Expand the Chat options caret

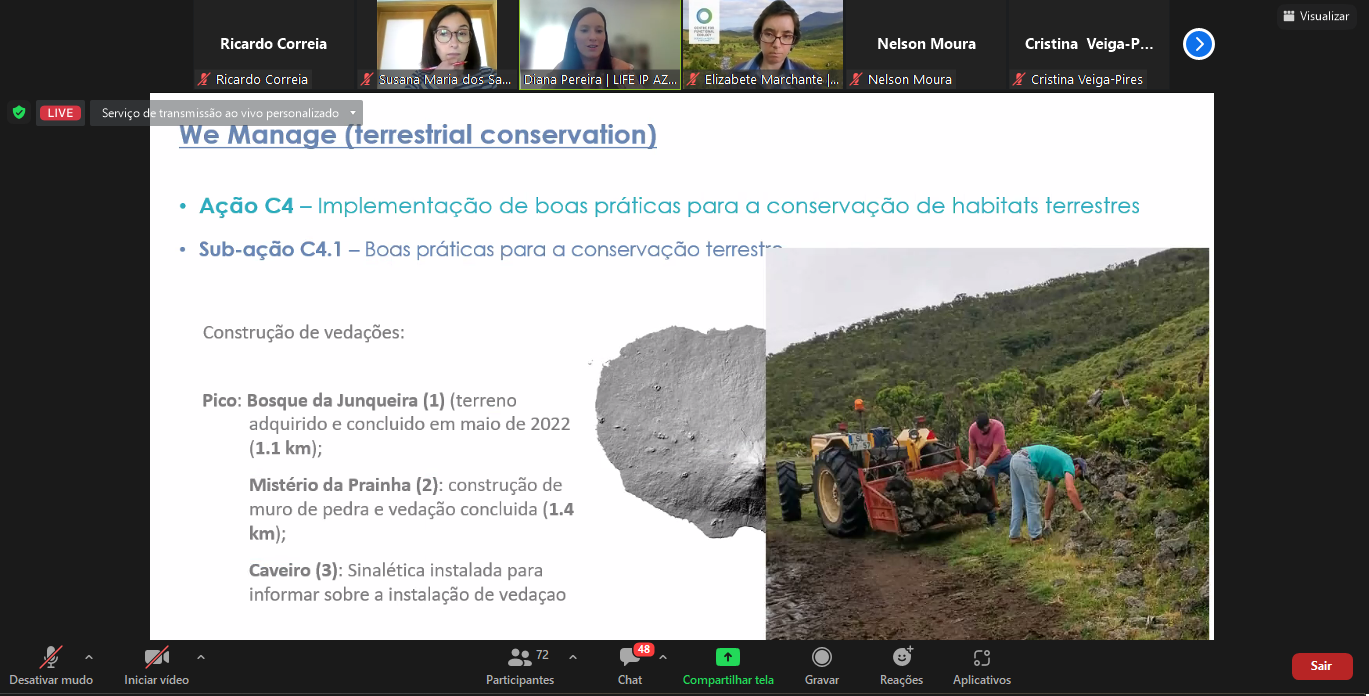663,657
